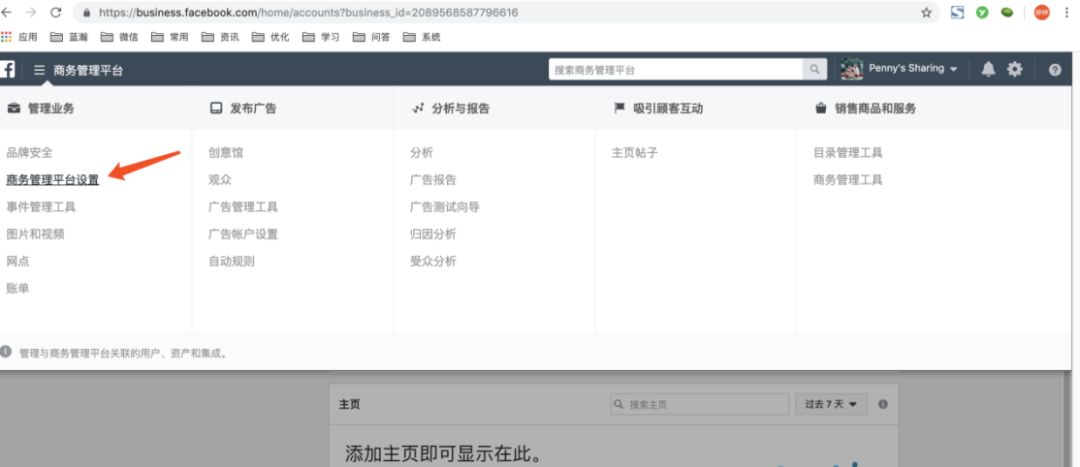Open 主页帖子
Image resolution: width=1080 pixels, height=467 pixels.
coord(635,153)
